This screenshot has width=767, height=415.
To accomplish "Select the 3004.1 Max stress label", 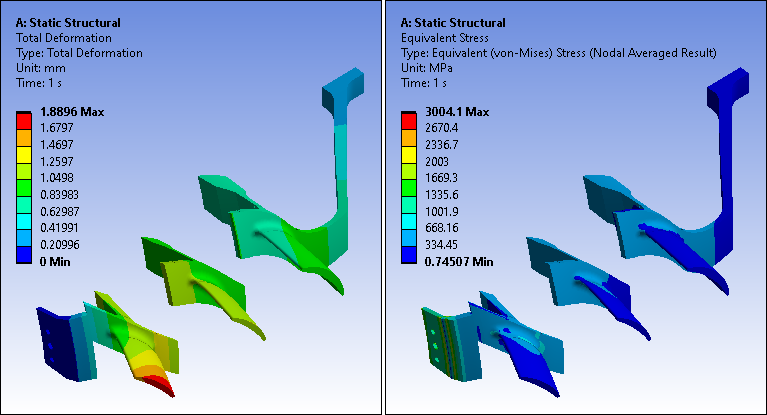I will click(457, 112).
